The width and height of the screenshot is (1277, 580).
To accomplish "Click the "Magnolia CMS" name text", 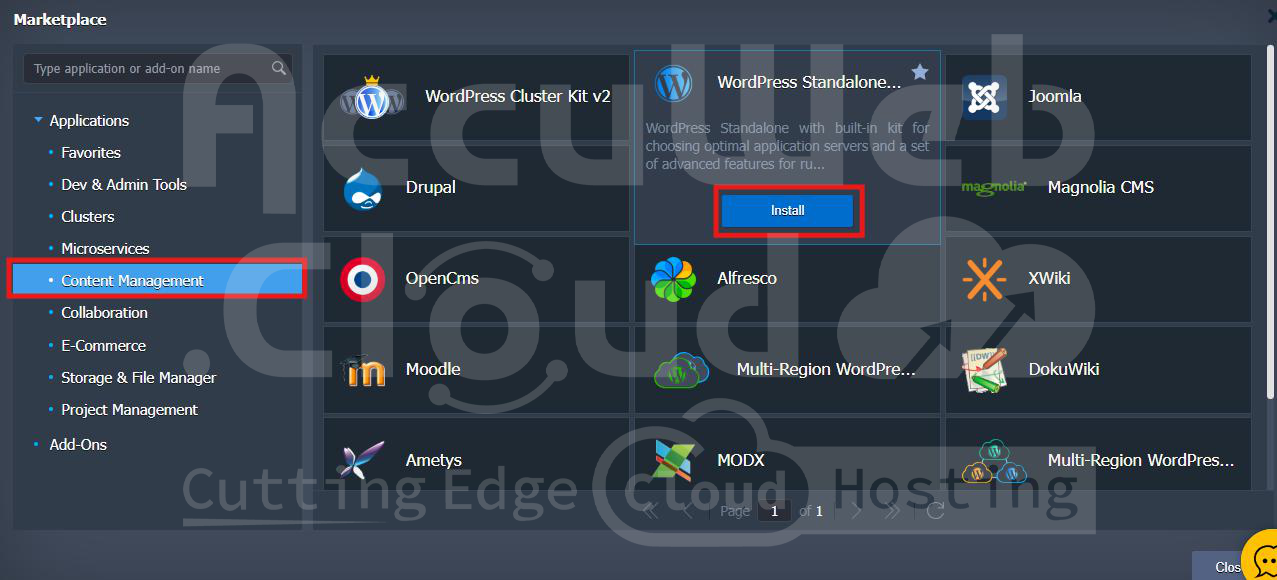I will (1101, 187).
